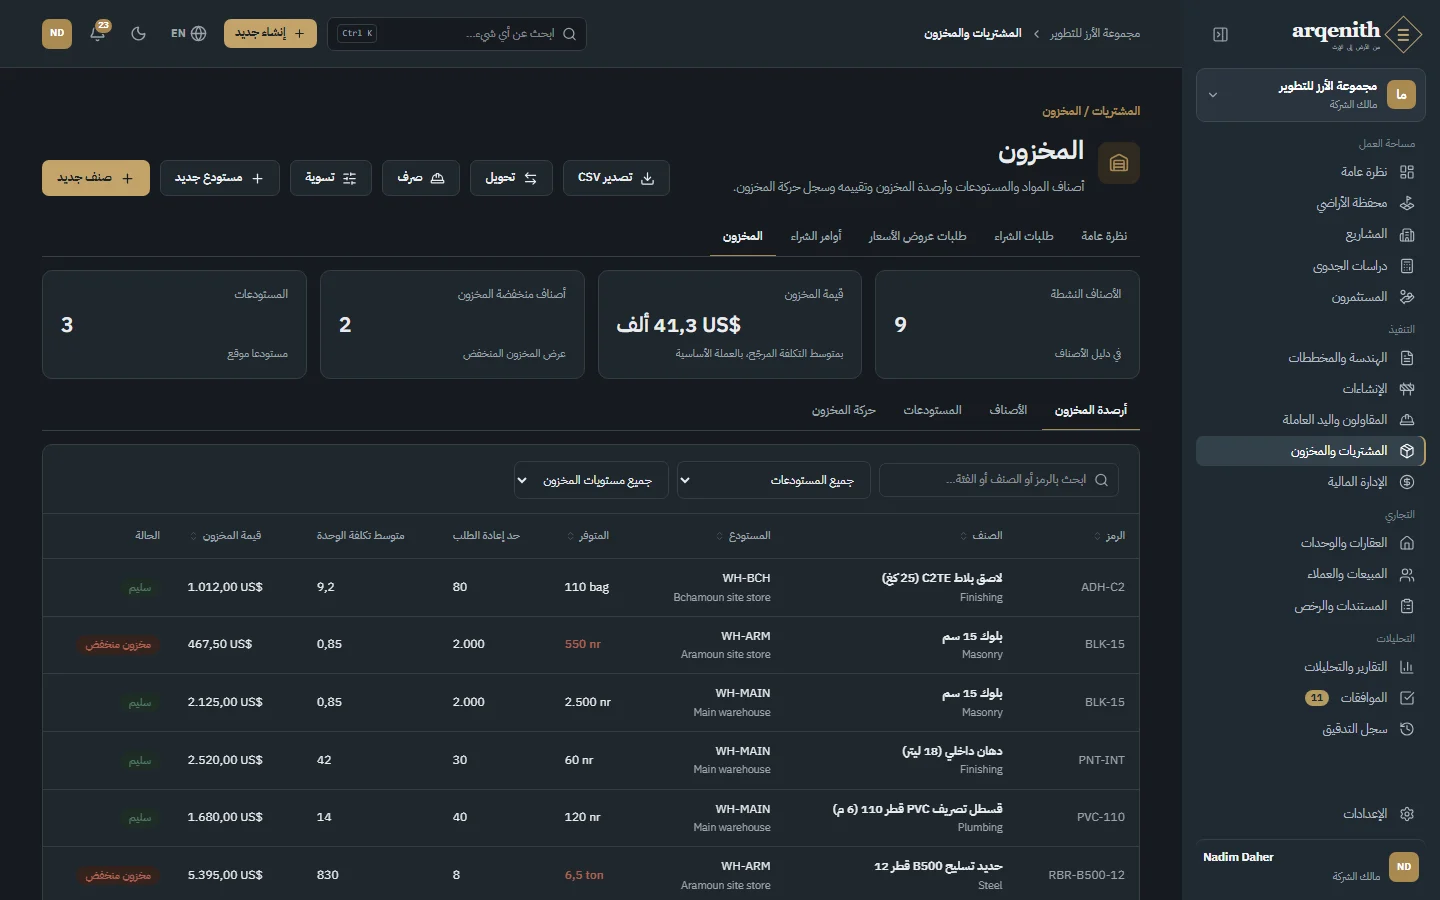Collapse the sidebar panel icon
The image size is (1440, 900).
1220,34
